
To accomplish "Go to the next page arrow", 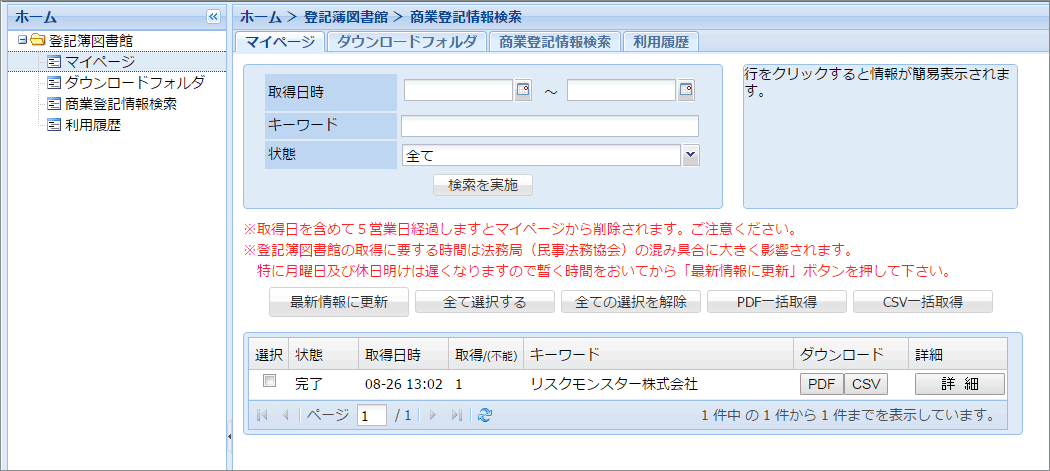I will click(434, 415).
